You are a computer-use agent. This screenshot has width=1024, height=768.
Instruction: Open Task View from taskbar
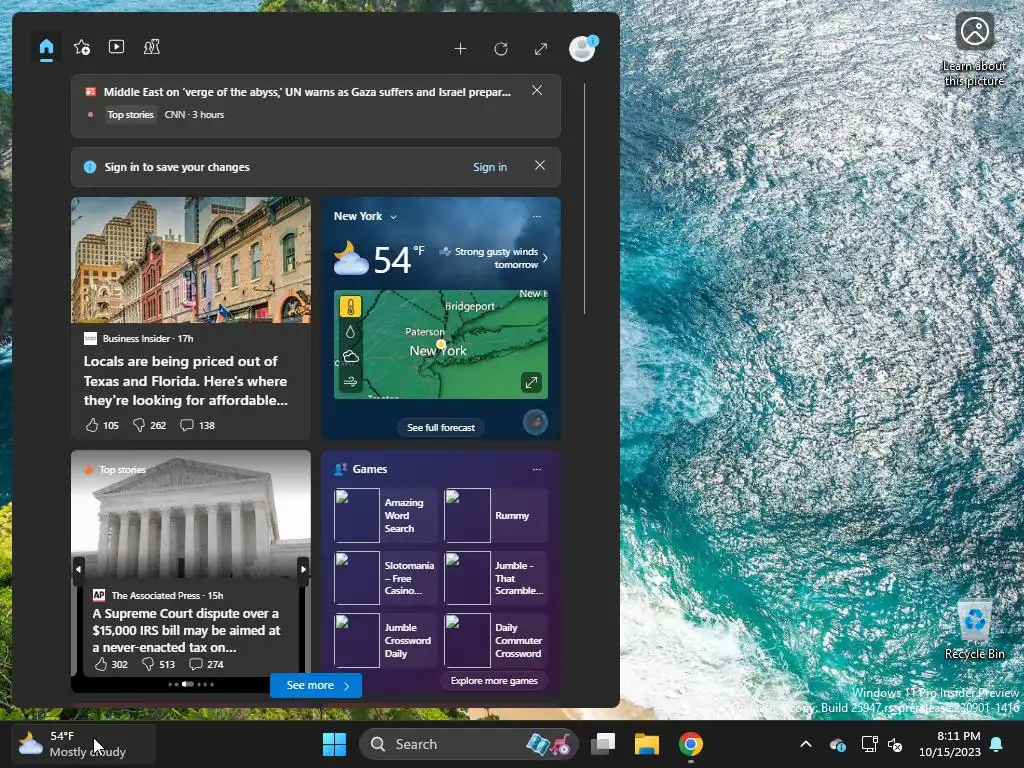603,744
